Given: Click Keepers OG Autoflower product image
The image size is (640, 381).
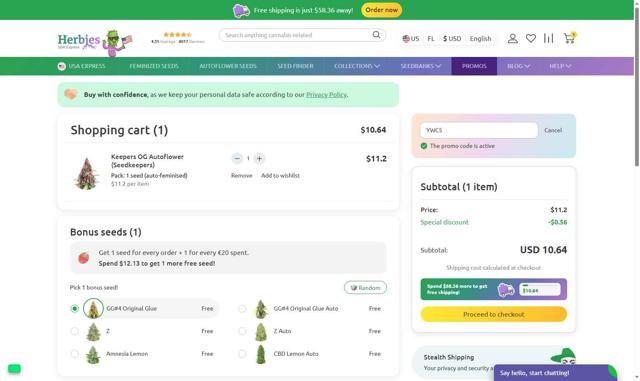Looking at the screenshot, I should 87,174.
